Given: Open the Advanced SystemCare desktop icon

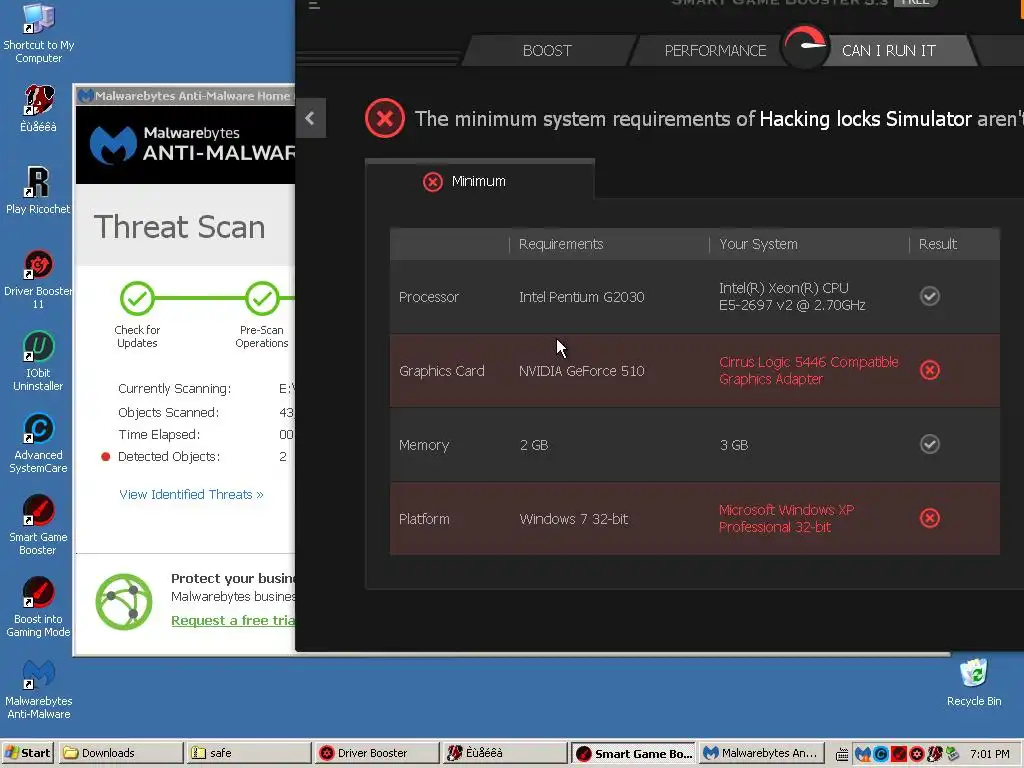Looking at the screenshot, I should [x=38, y=443].
